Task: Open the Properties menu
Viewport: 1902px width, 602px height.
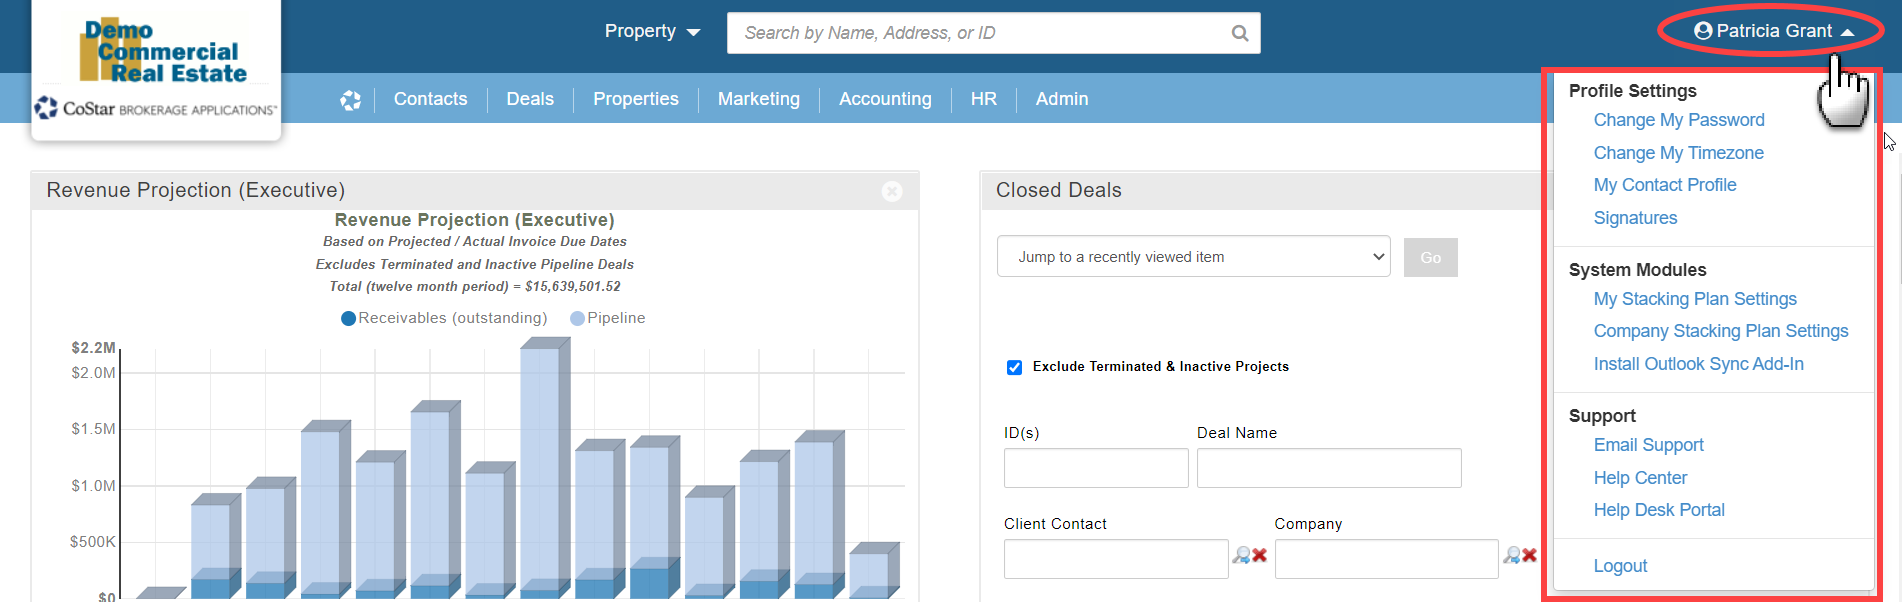Action: pos(636,99)
